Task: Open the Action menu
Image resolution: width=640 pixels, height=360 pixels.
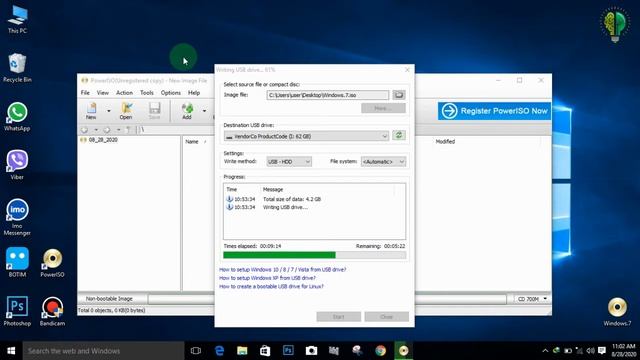Action: 124,93
